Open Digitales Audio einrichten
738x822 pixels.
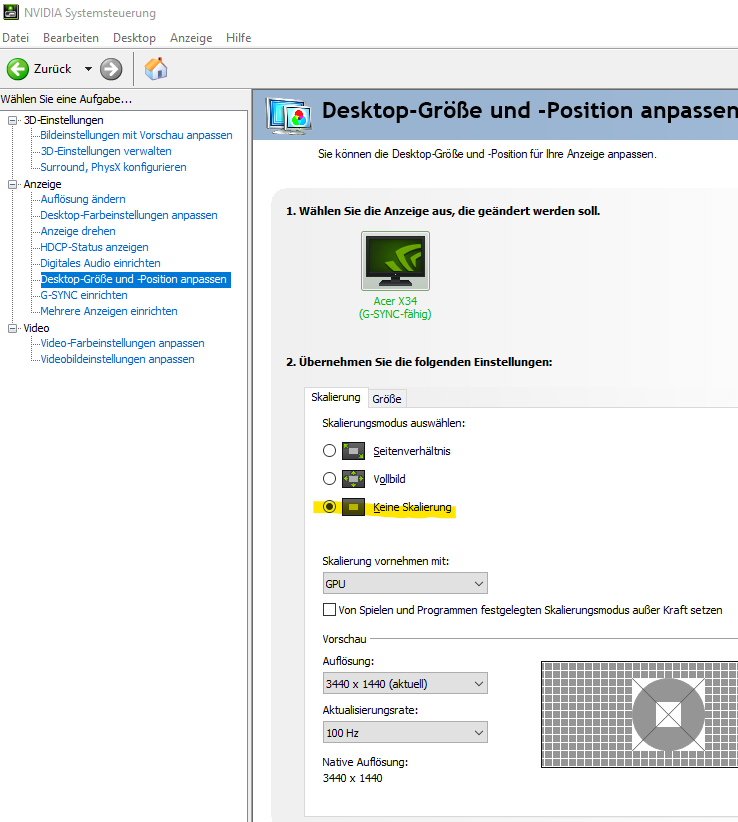point(100,263)
